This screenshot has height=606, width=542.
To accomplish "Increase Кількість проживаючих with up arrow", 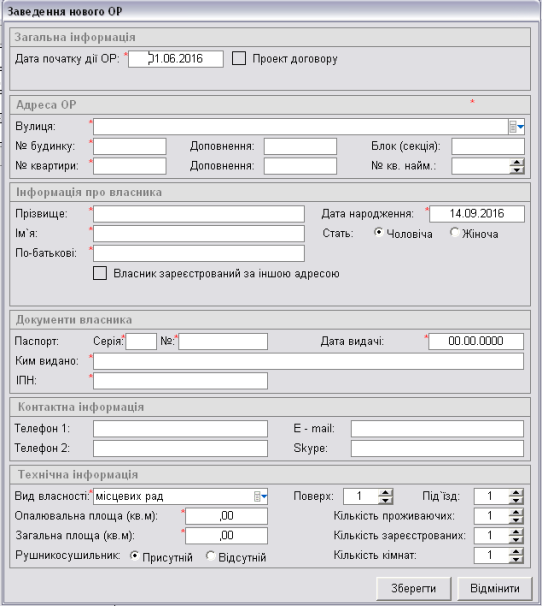I will tap(516, 512).
